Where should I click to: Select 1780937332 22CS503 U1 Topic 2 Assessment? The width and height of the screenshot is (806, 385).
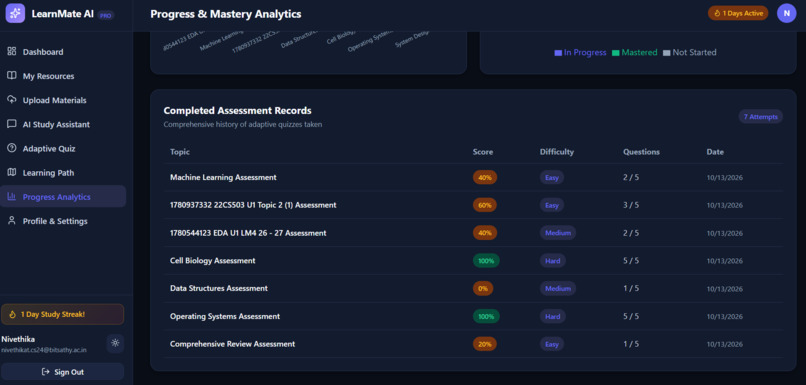click(x=253, y=205)
